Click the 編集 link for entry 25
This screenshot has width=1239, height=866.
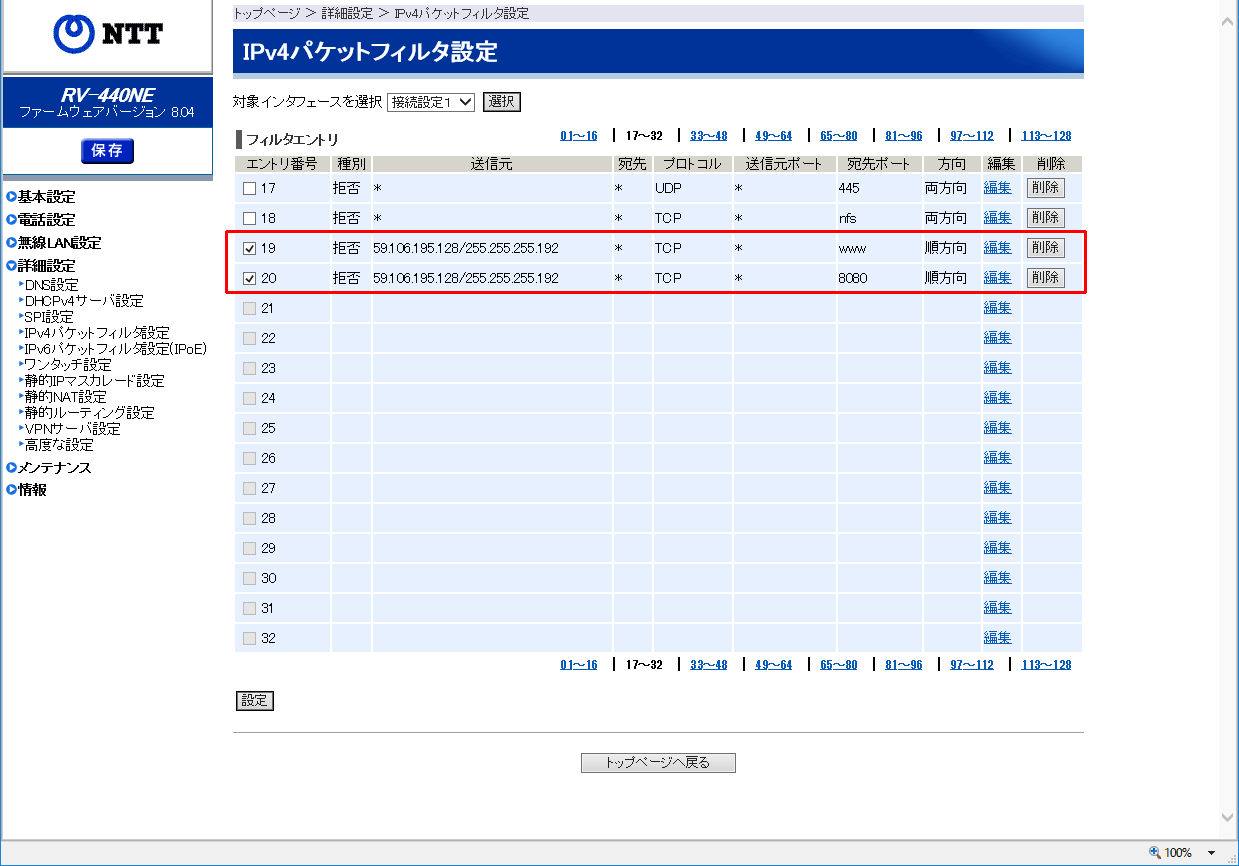pyautogui.click(x=998, y=428)
